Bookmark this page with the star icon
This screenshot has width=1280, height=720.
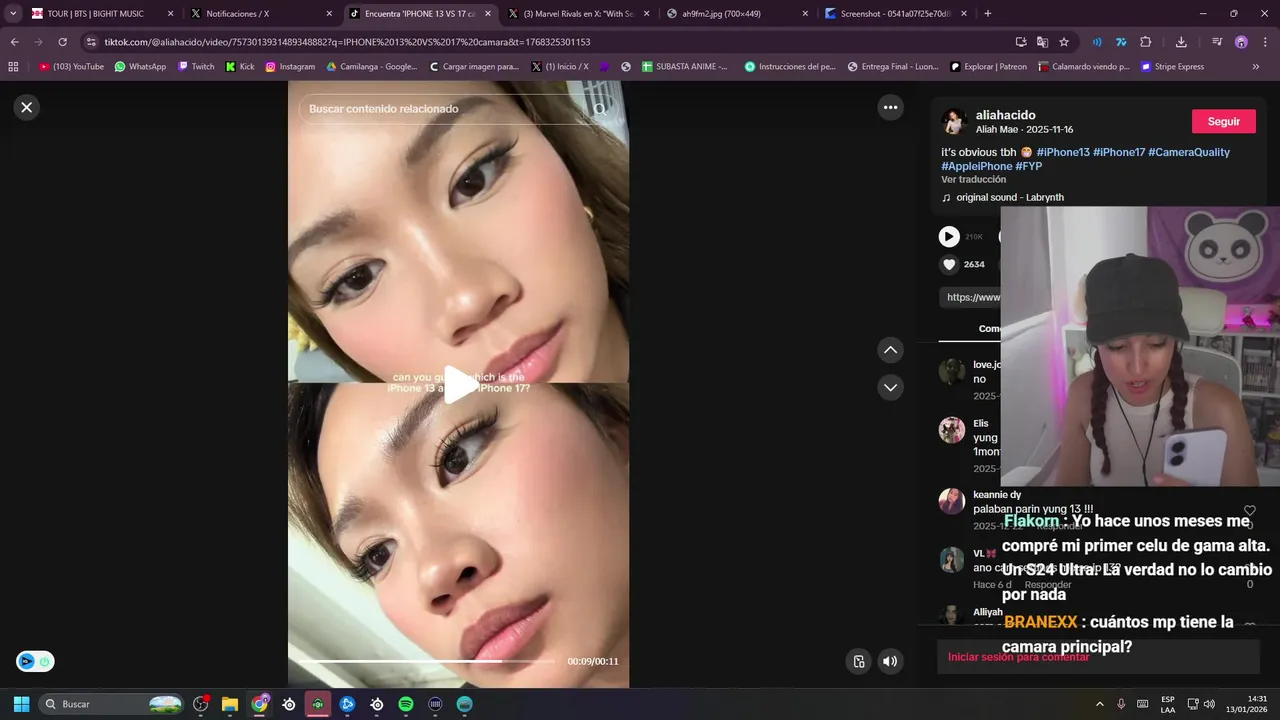tap(1064, 42)
